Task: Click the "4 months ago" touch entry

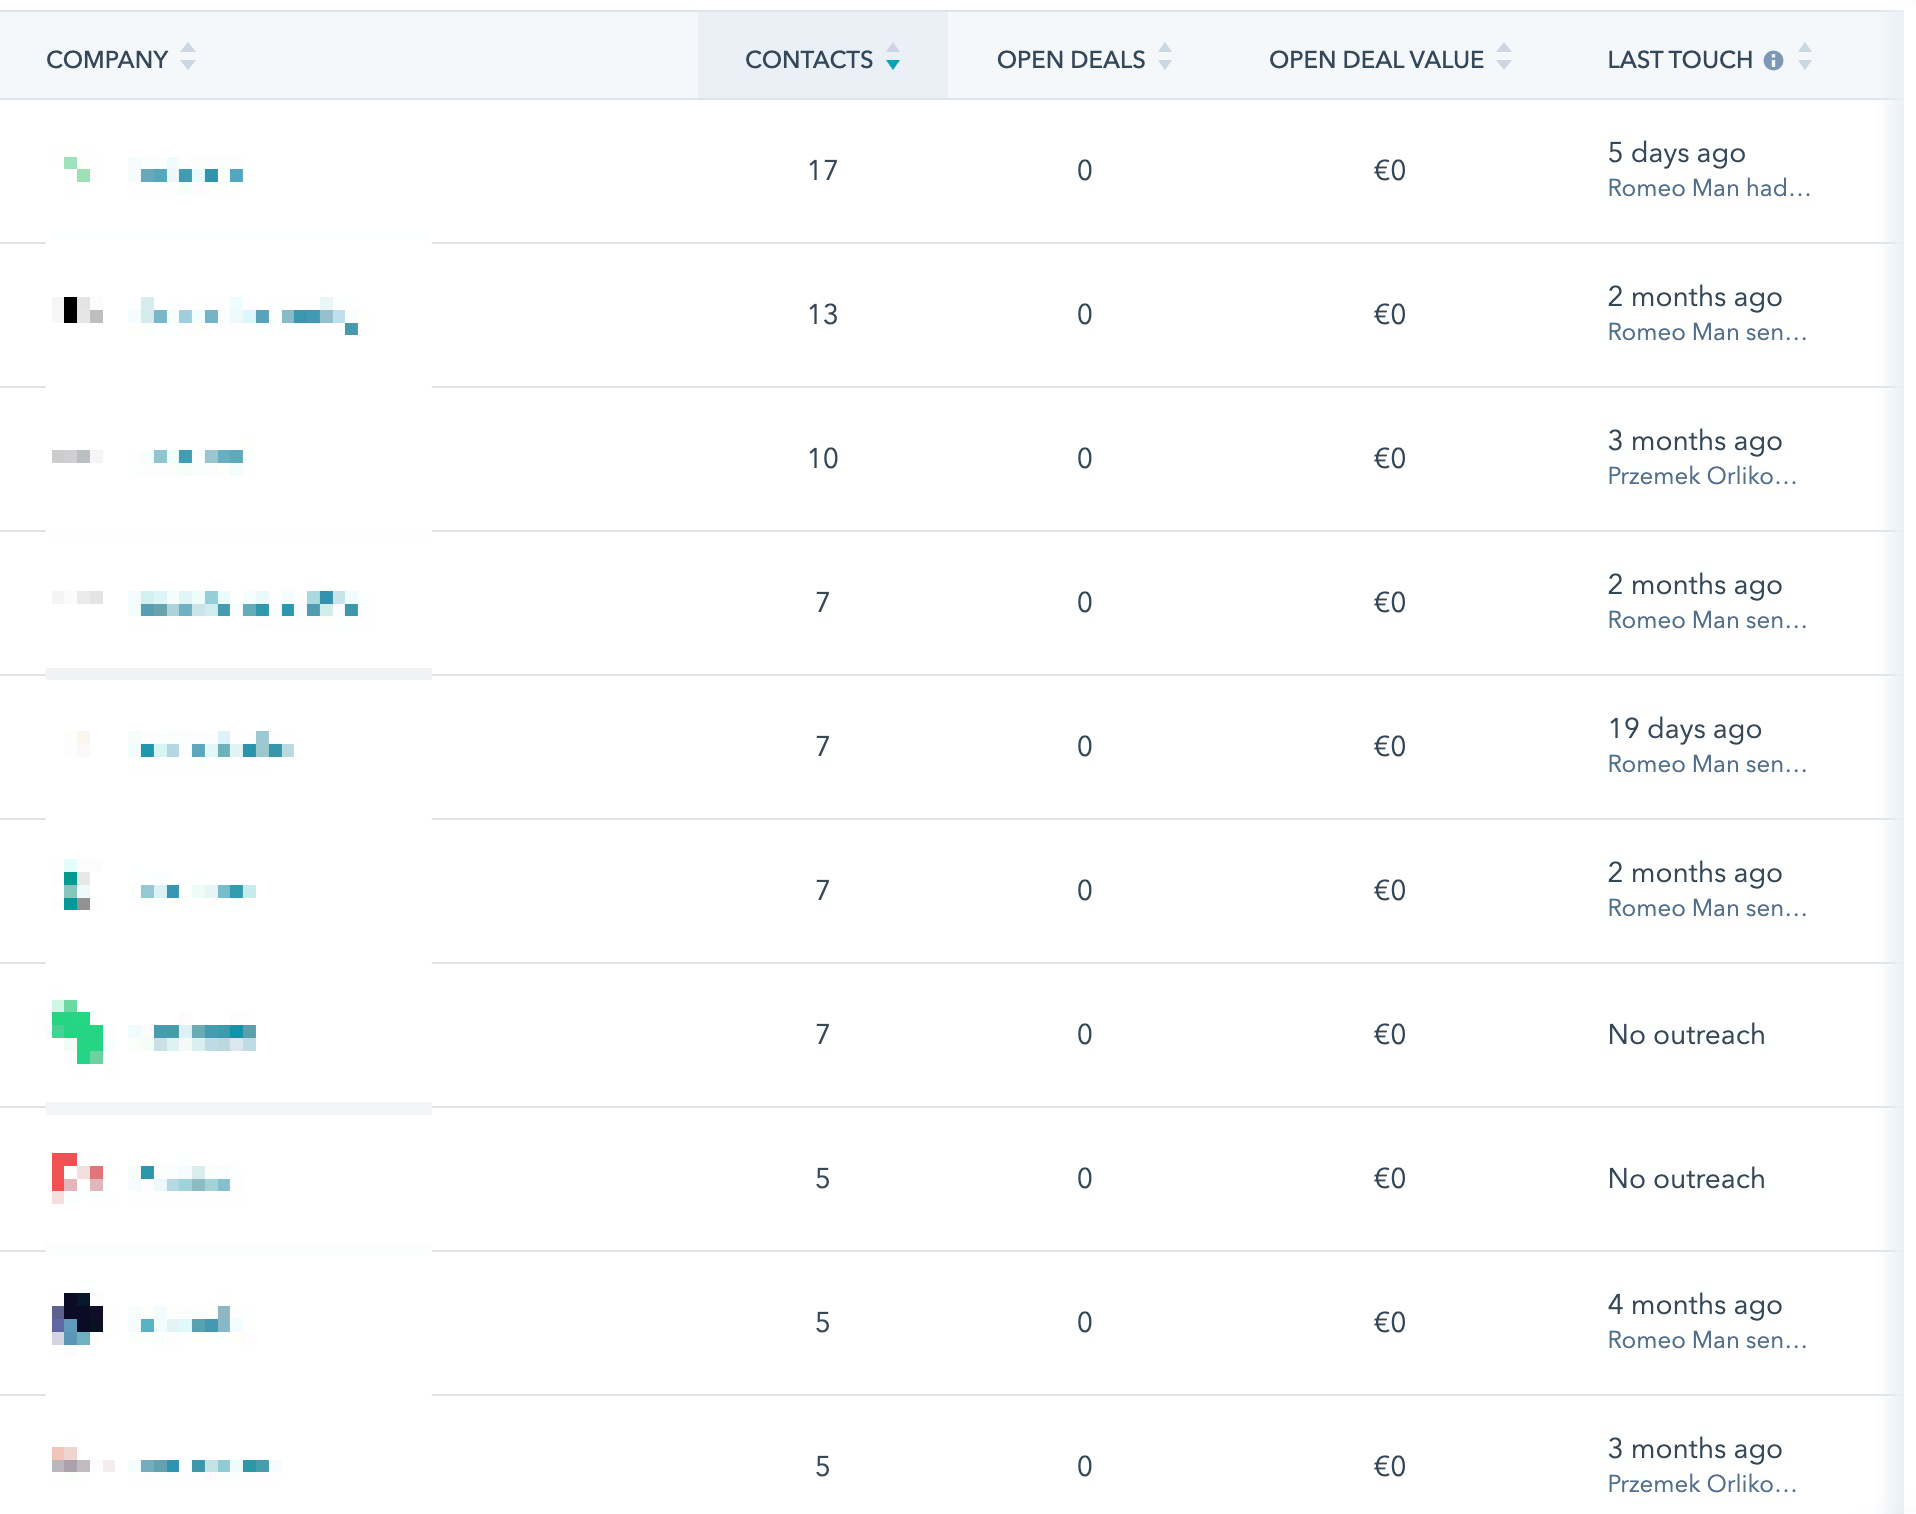Action: pyautogui.click(x=1695, y=1305)
